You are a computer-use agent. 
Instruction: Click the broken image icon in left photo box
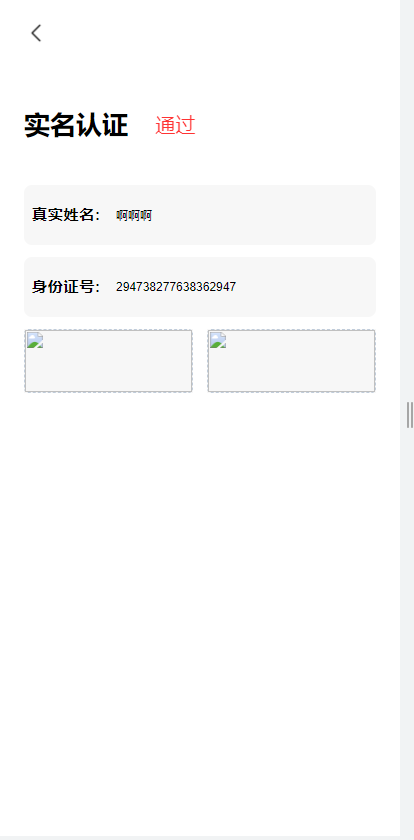[x=35, y=341]
